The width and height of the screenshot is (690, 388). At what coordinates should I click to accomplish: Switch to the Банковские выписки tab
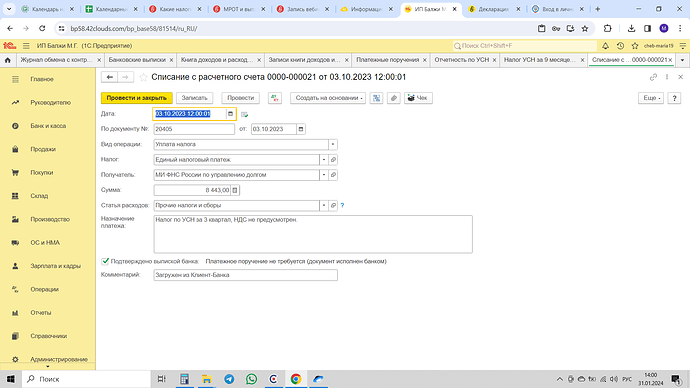(x=137, y=60)
